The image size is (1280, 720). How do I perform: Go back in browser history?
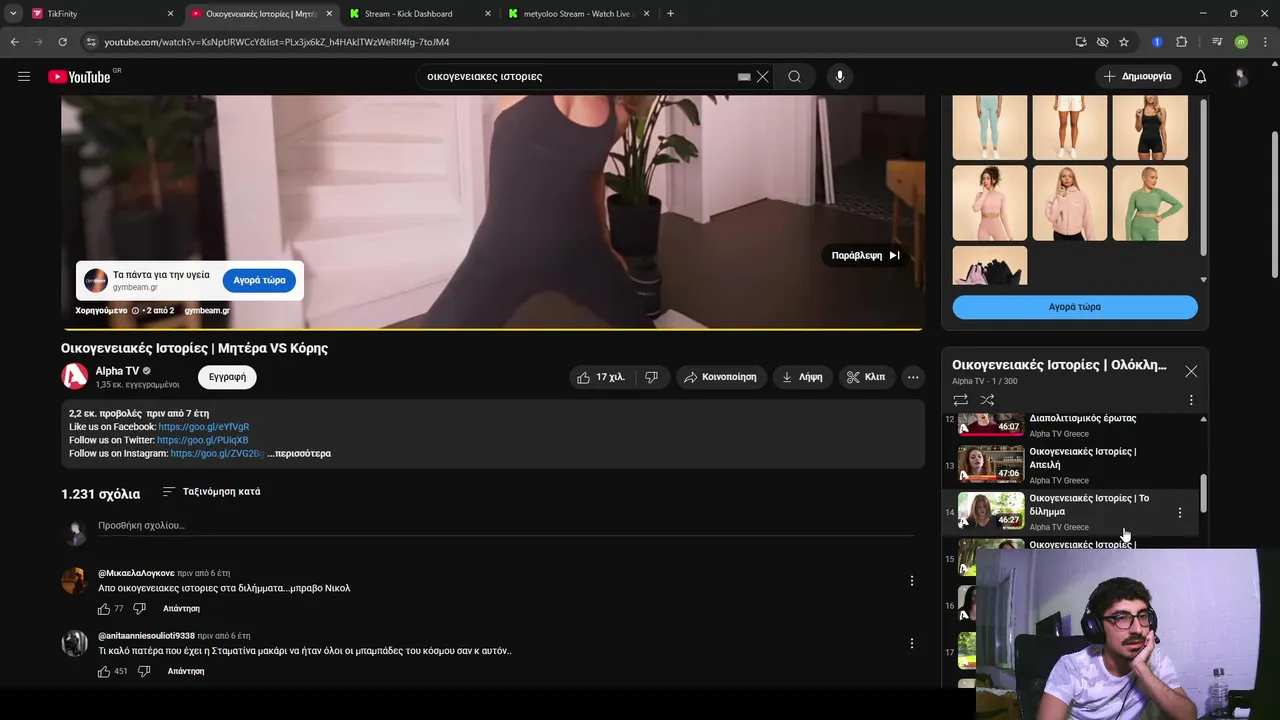click(x=14, y=42)
